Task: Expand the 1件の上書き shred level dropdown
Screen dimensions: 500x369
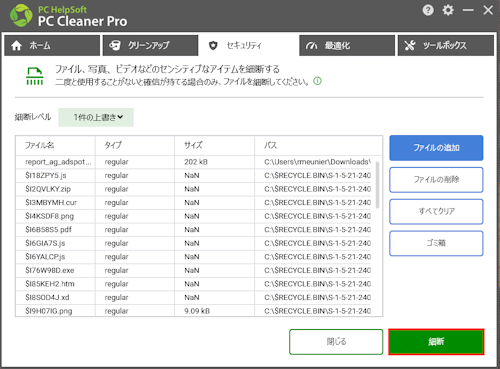Action: (x=96, y=117)
